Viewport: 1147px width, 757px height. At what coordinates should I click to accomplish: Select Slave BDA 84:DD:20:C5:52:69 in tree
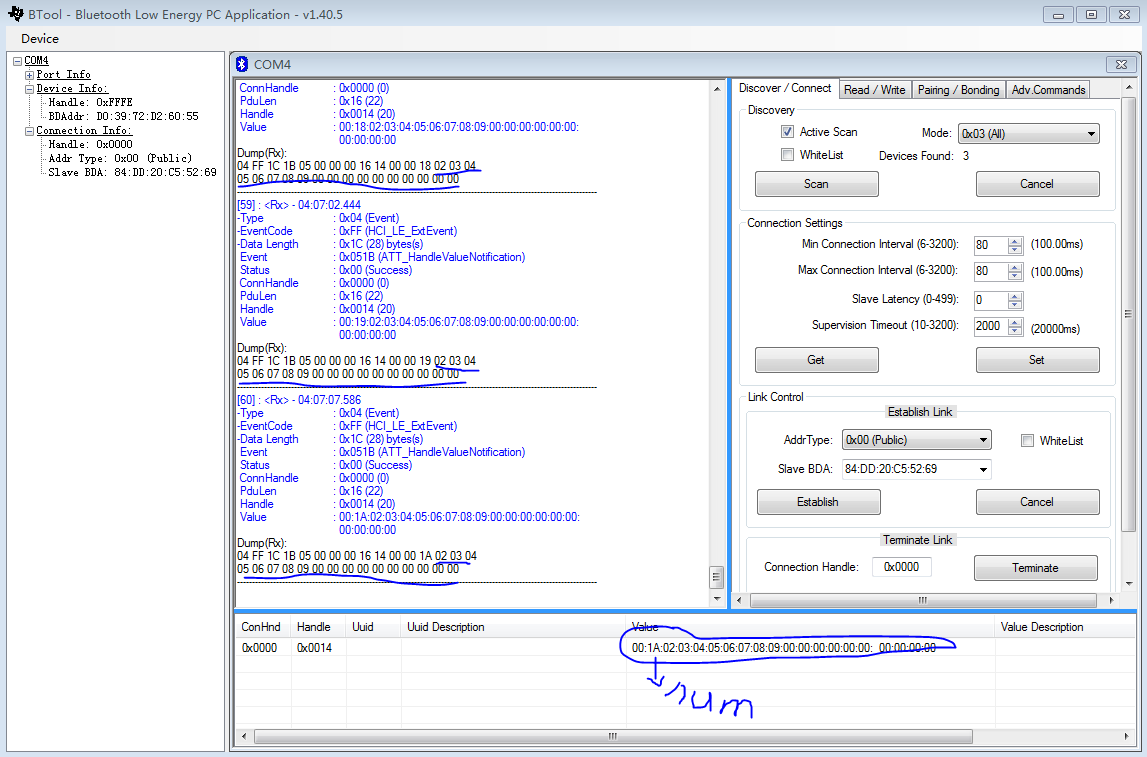coord(132,173)
